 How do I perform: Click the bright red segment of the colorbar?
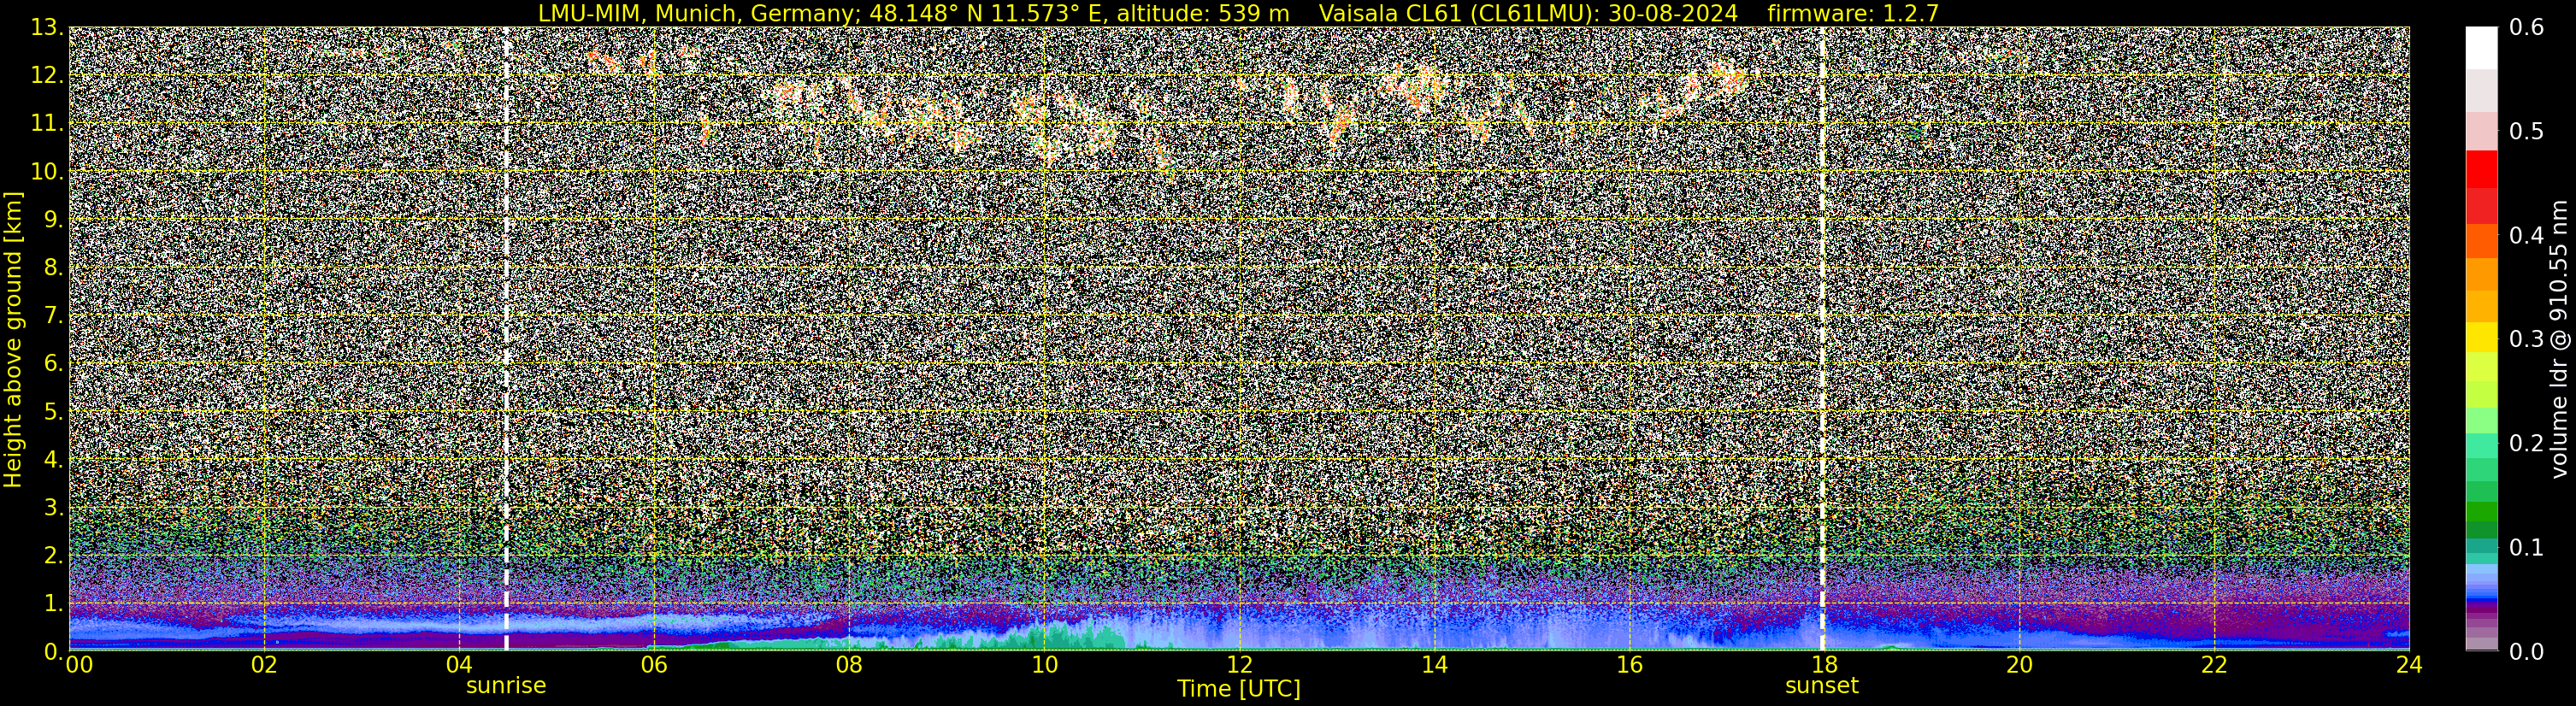point(2481,168)
